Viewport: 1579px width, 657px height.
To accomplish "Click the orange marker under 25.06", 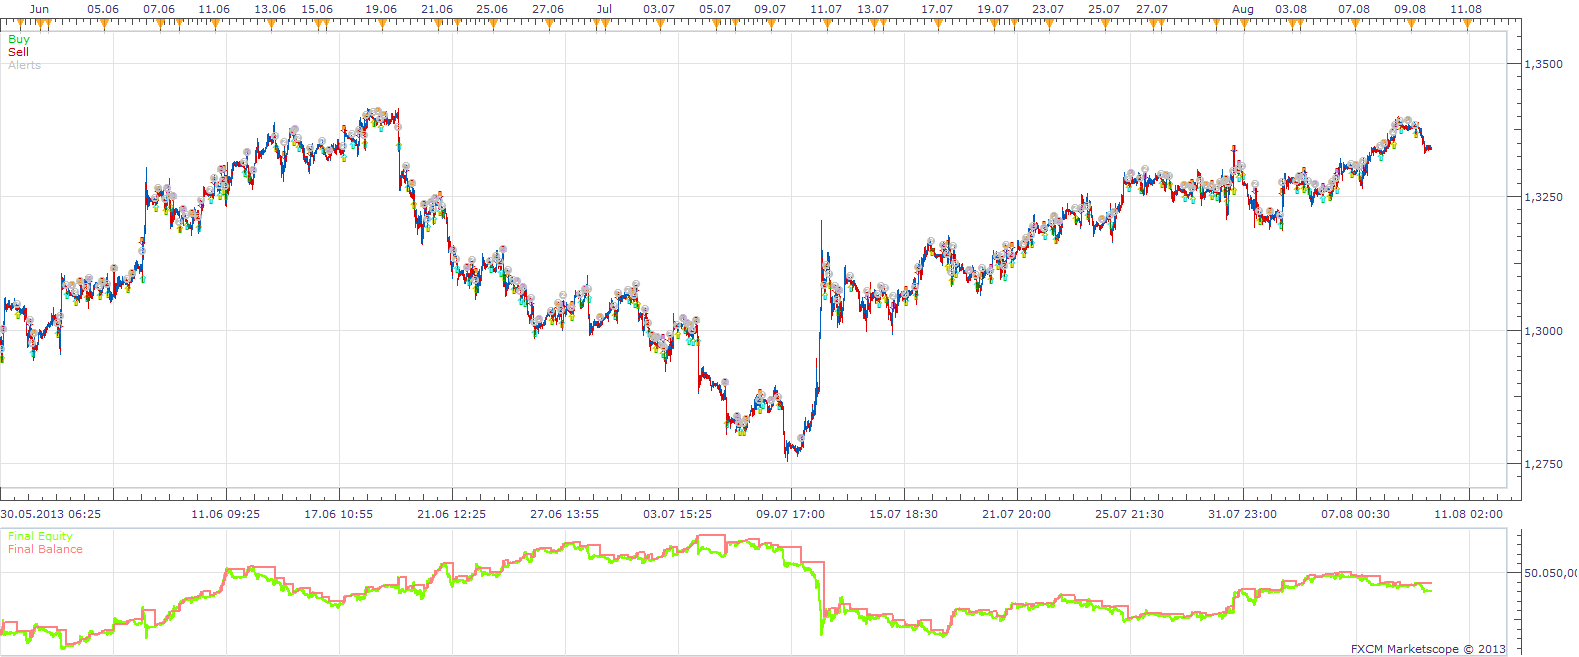I will point(492,24).
